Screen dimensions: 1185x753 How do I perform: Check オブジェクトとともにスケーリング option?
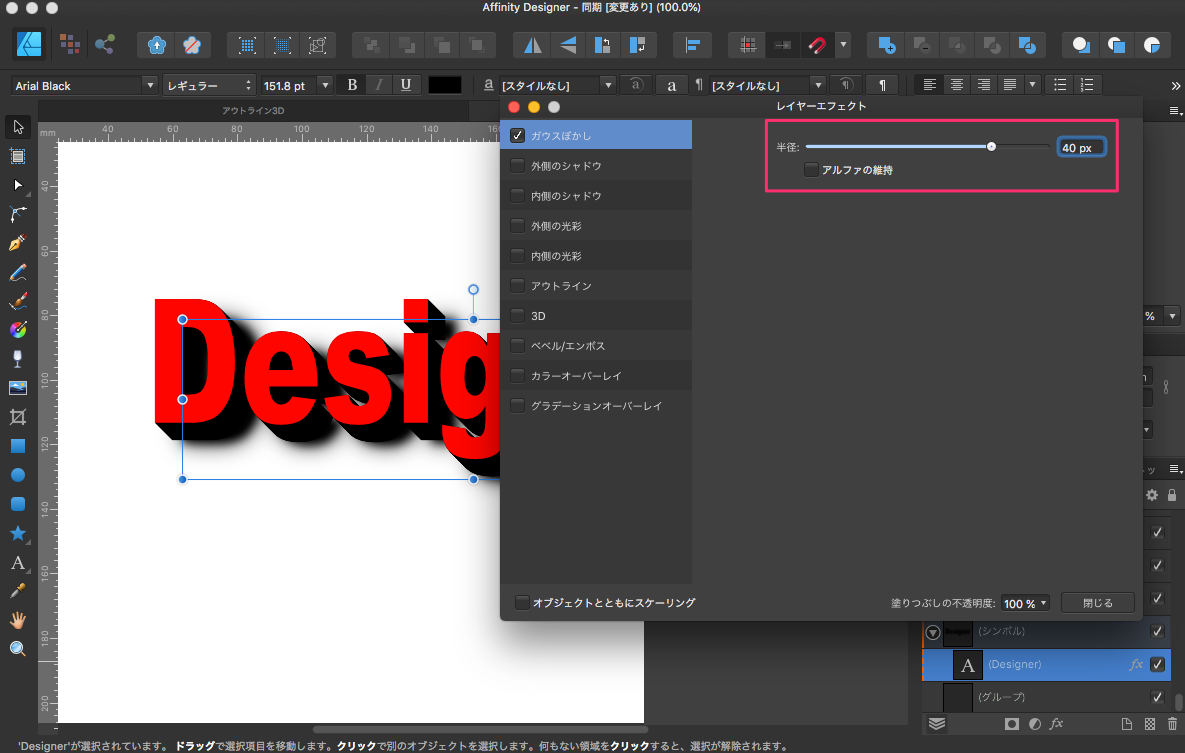[x=521, y=603]
